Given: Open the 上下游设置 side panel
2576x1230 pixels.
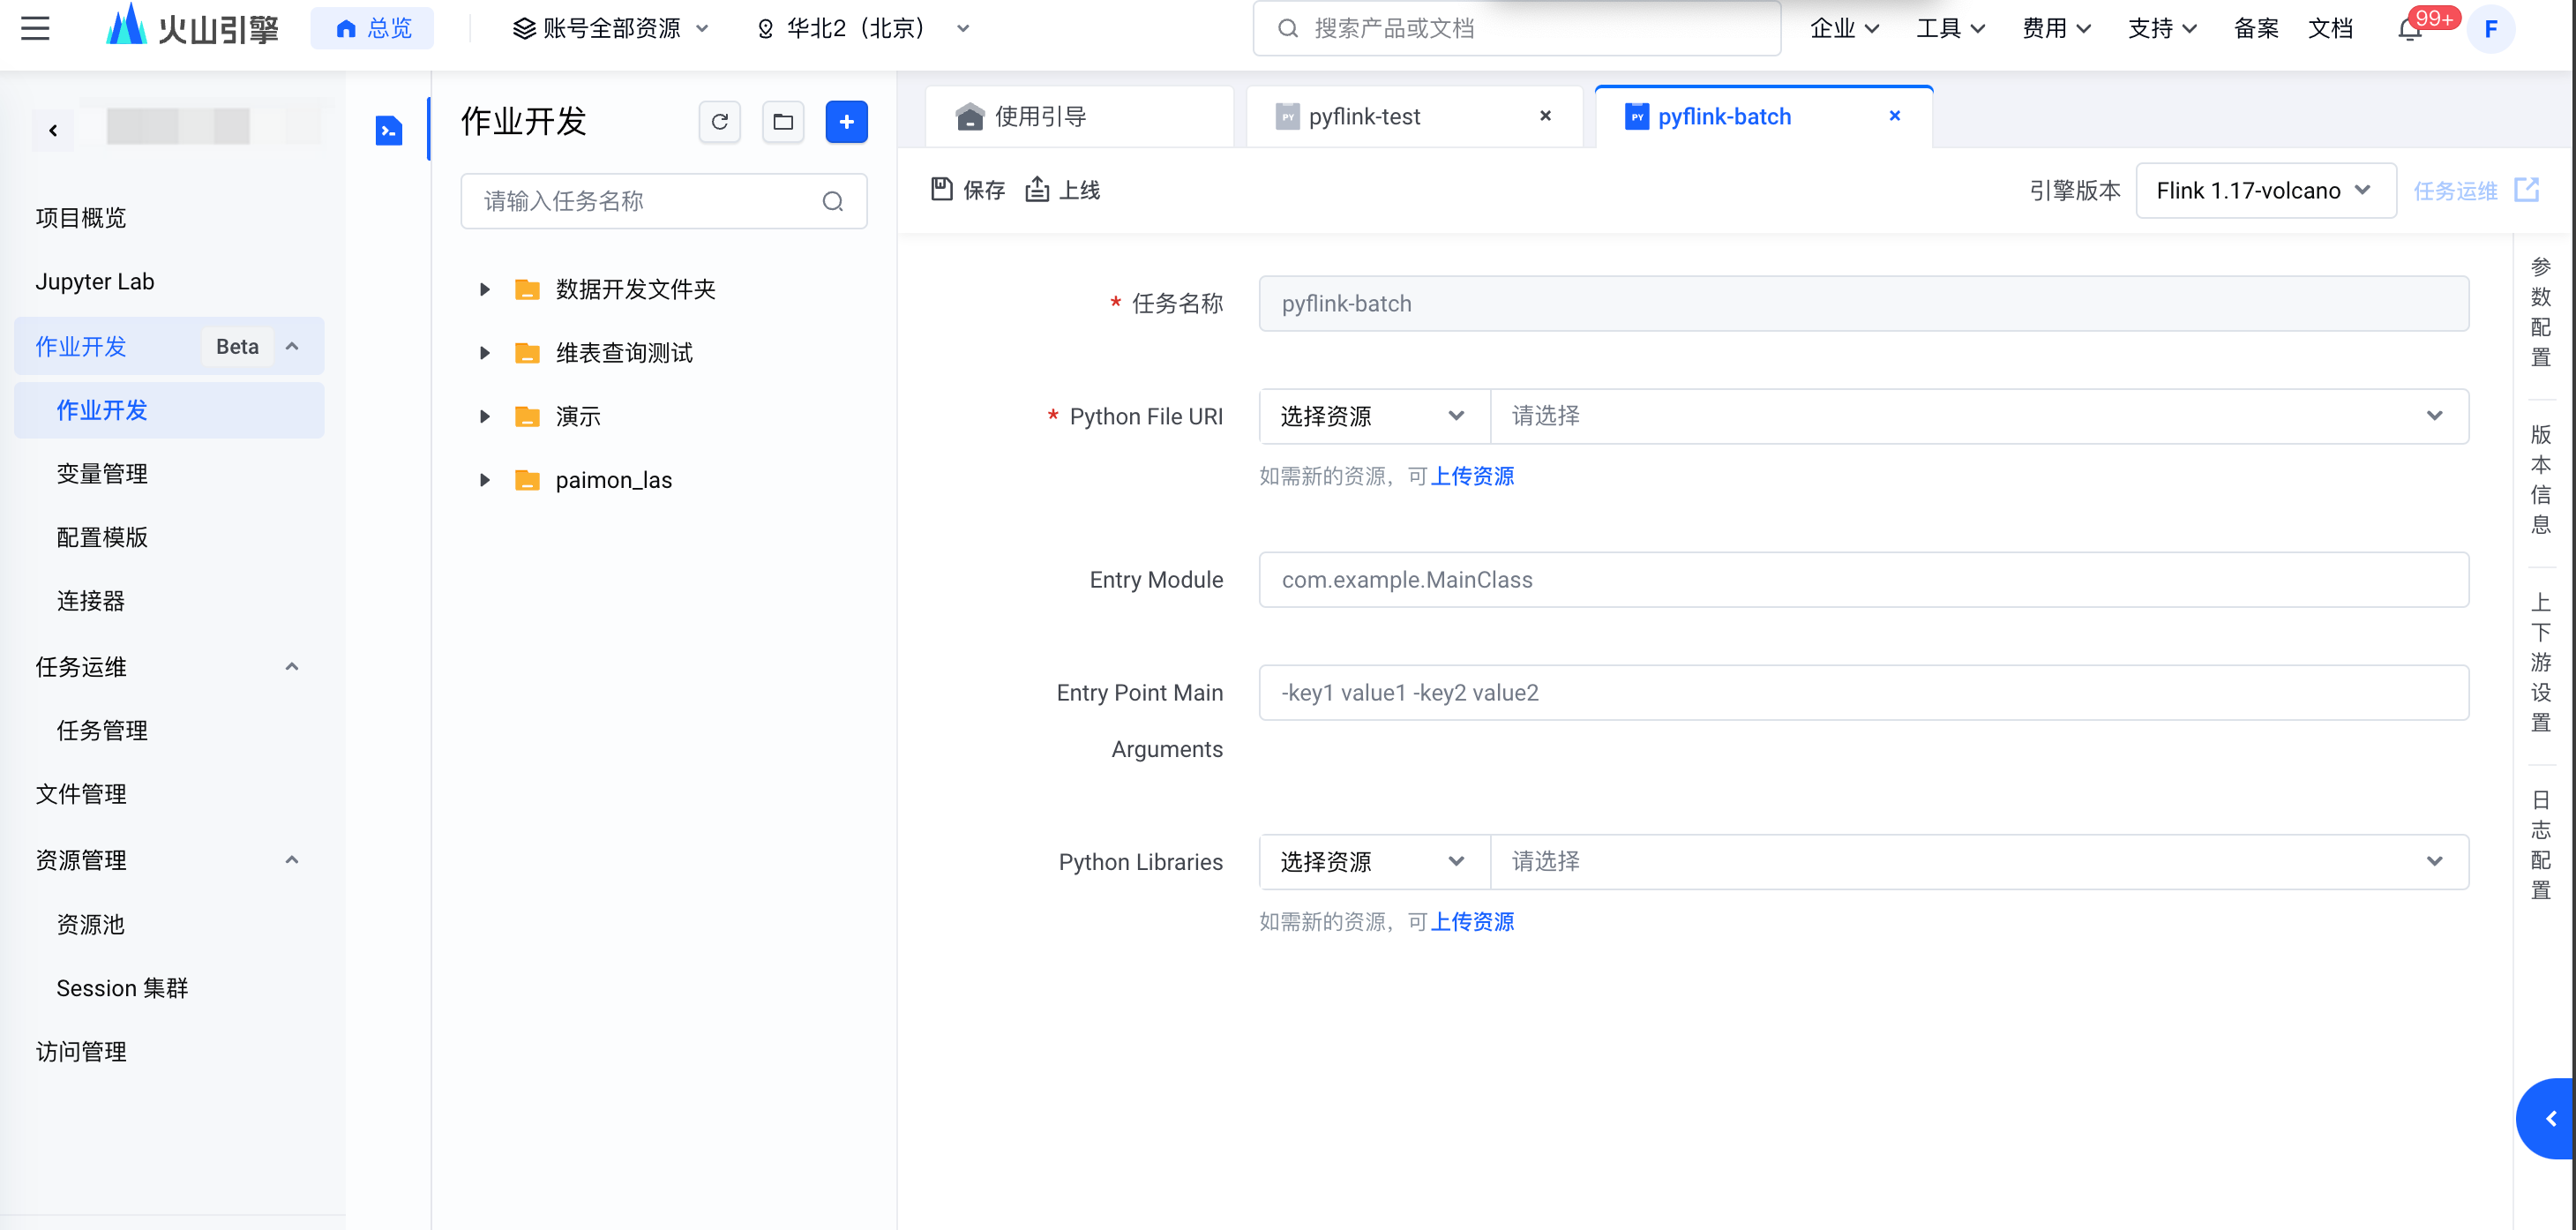Looking at the screenshot, I should click(x=2541, y=663).
